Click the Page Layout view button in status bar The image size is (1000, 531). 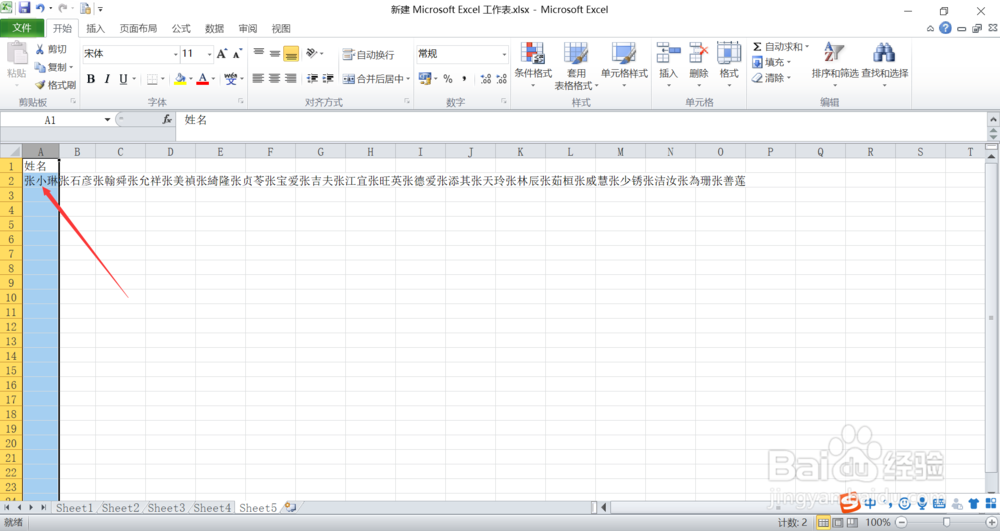pos(838,523)
